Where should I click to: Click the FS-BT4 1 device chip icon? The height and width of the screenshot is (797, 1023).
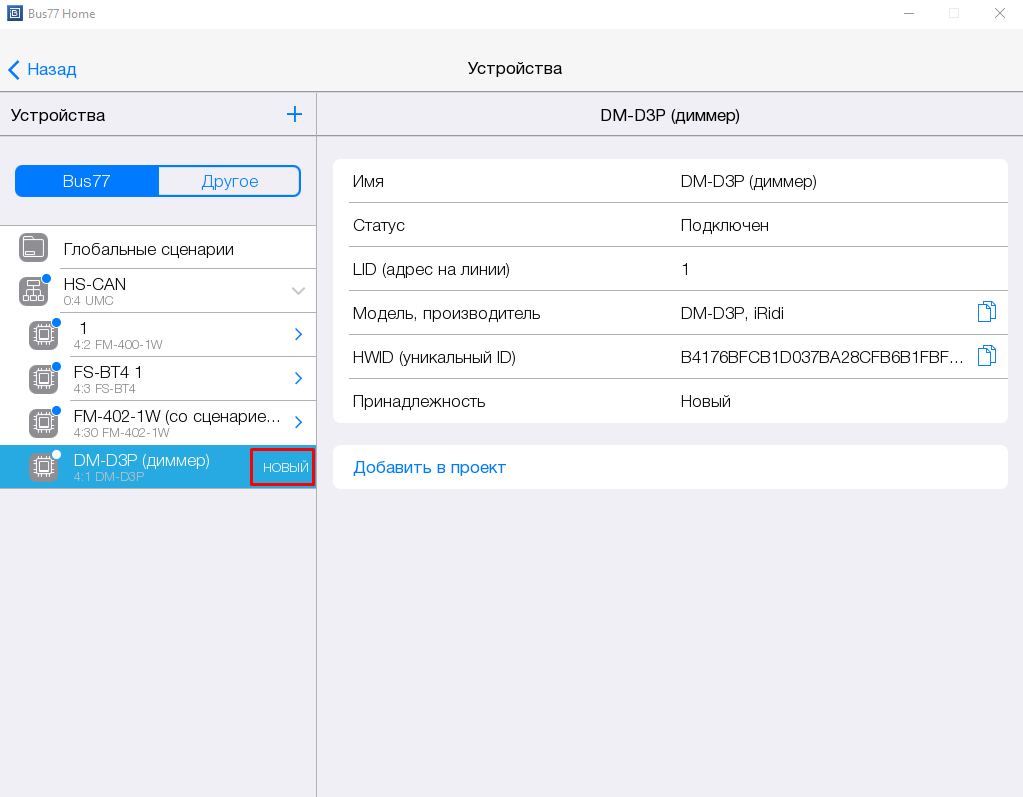(x=43, y=378)
